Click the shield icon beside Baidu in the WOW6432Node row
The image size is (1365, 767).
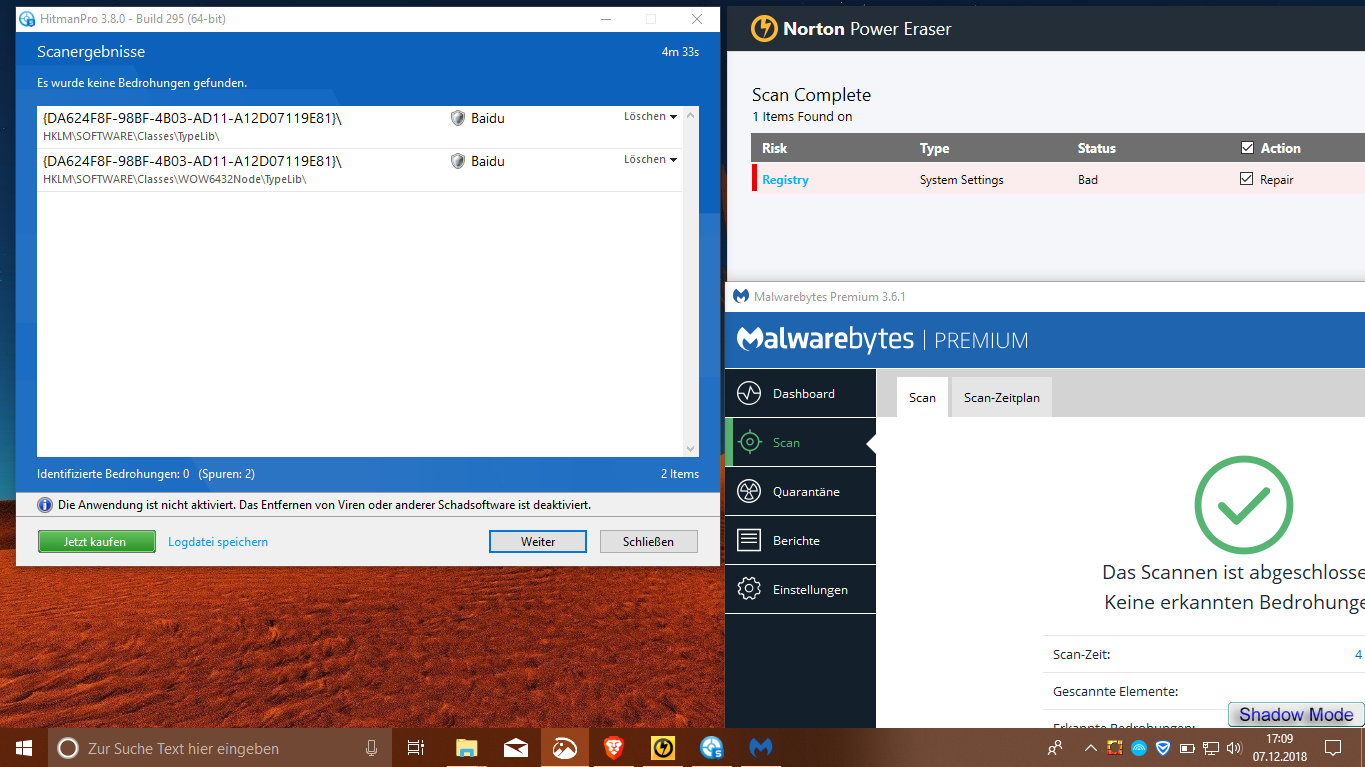point(458,161)
